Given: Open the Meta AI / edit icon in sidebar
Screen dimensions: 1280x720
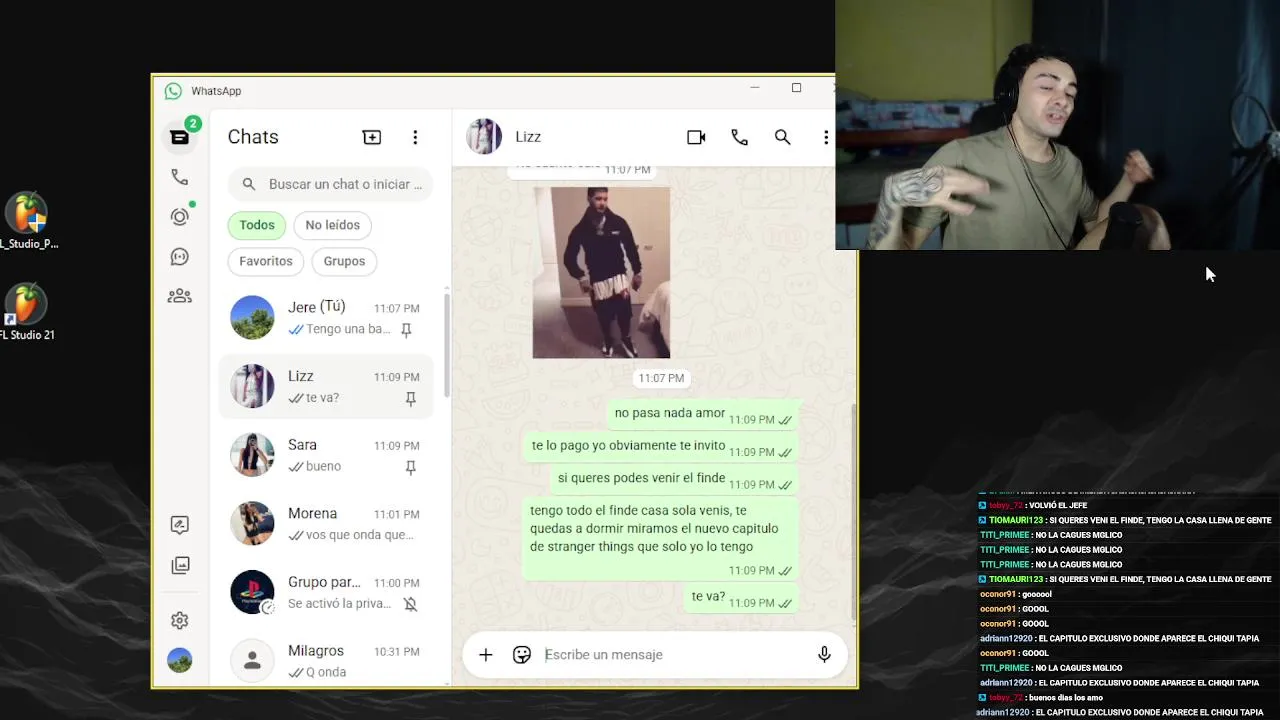Looking at the screenshot, I should click(x=180, y=525).
